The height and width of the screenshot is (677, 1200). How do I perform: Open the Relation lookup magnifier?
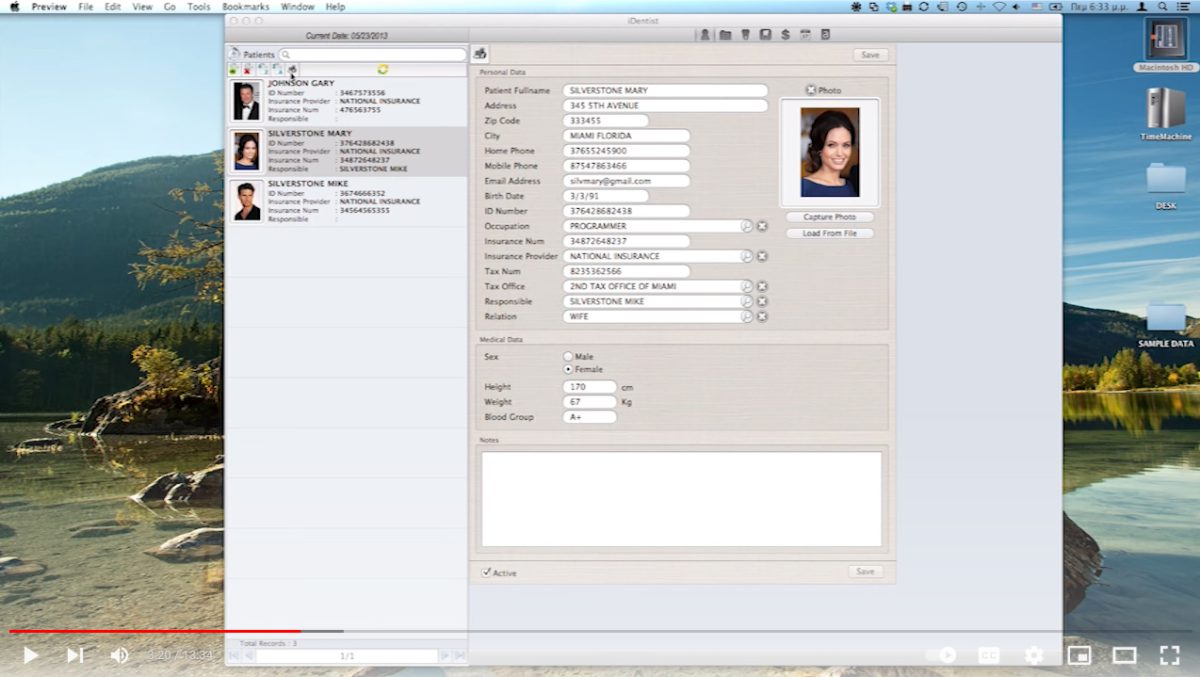pos(746,316)
